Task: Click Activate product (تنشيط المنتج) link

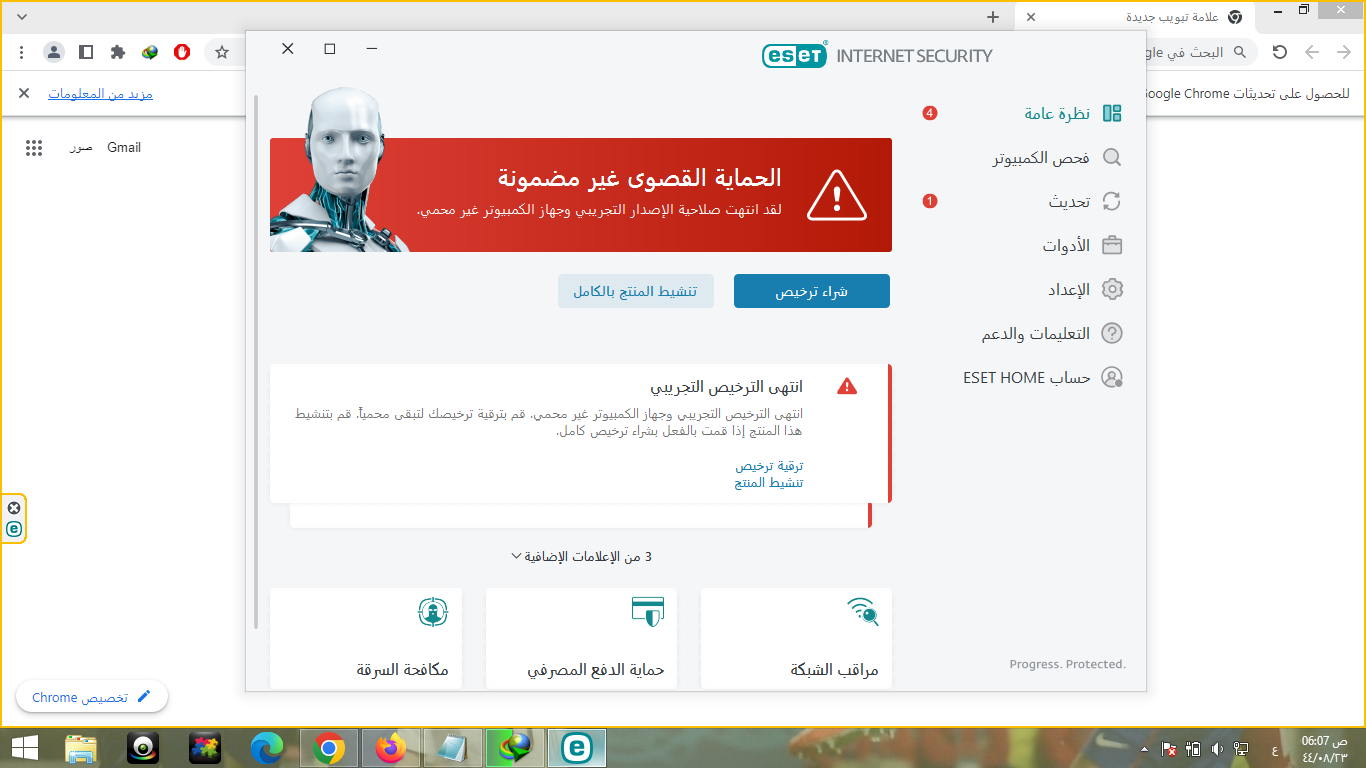Action: click(769, 482)
